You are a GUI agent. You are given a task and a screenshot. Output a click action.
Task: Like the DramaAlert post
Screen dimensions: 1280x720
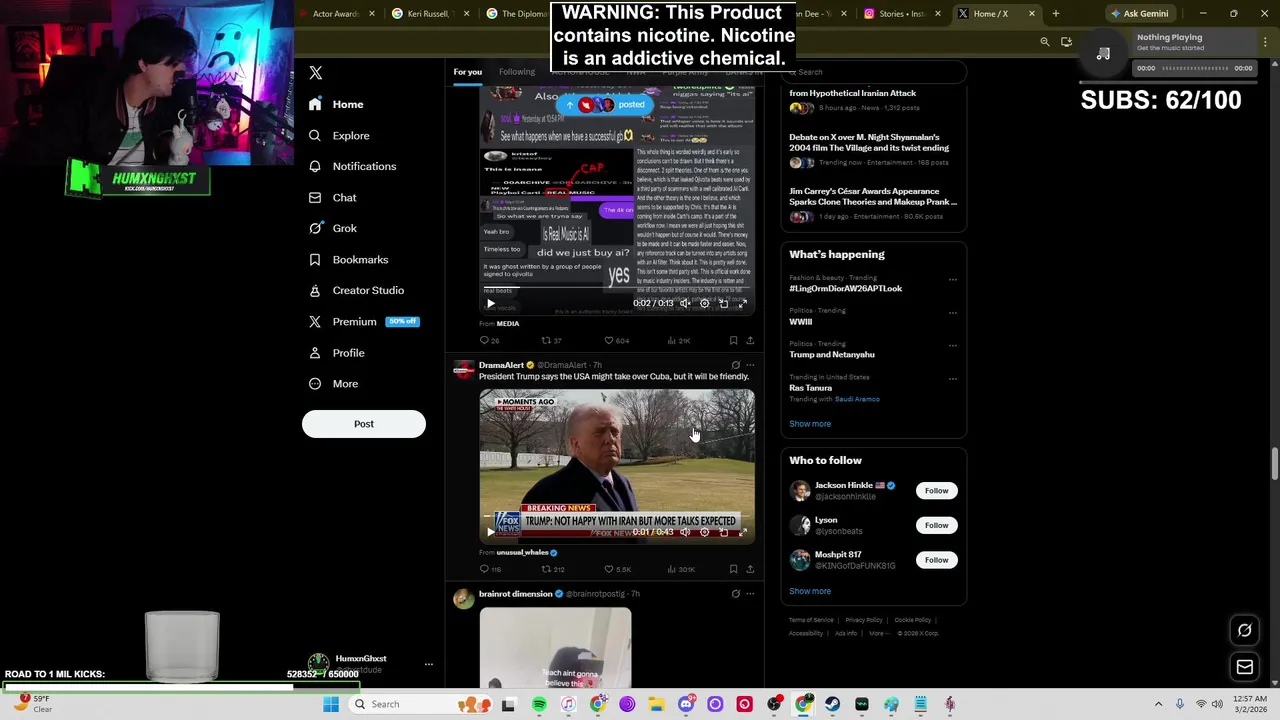[617, 569]
